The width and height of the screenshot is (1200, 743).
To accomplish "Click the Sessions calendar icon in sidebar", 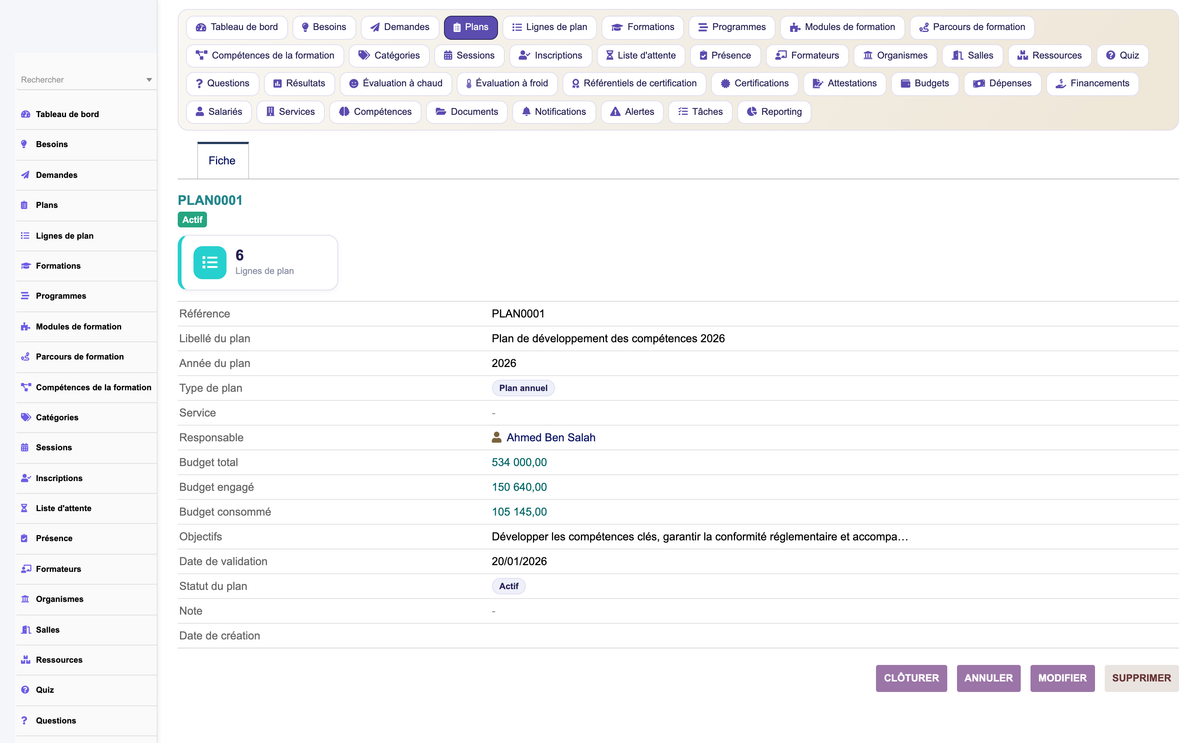I will 25,448.
